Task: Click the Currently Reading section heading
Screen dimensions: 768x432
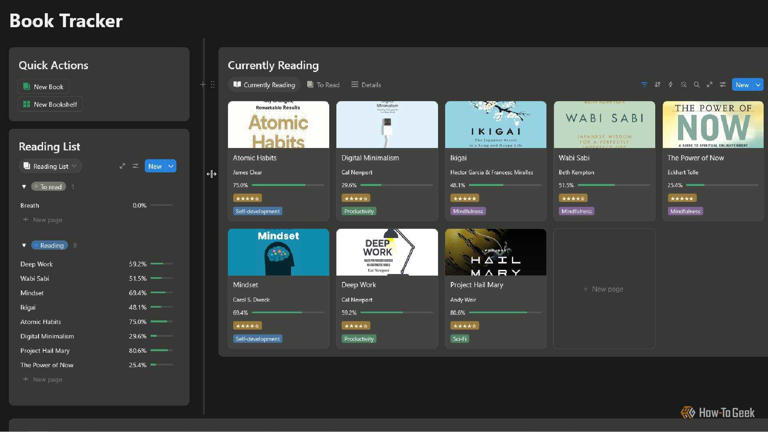Action: coord(273,65)
